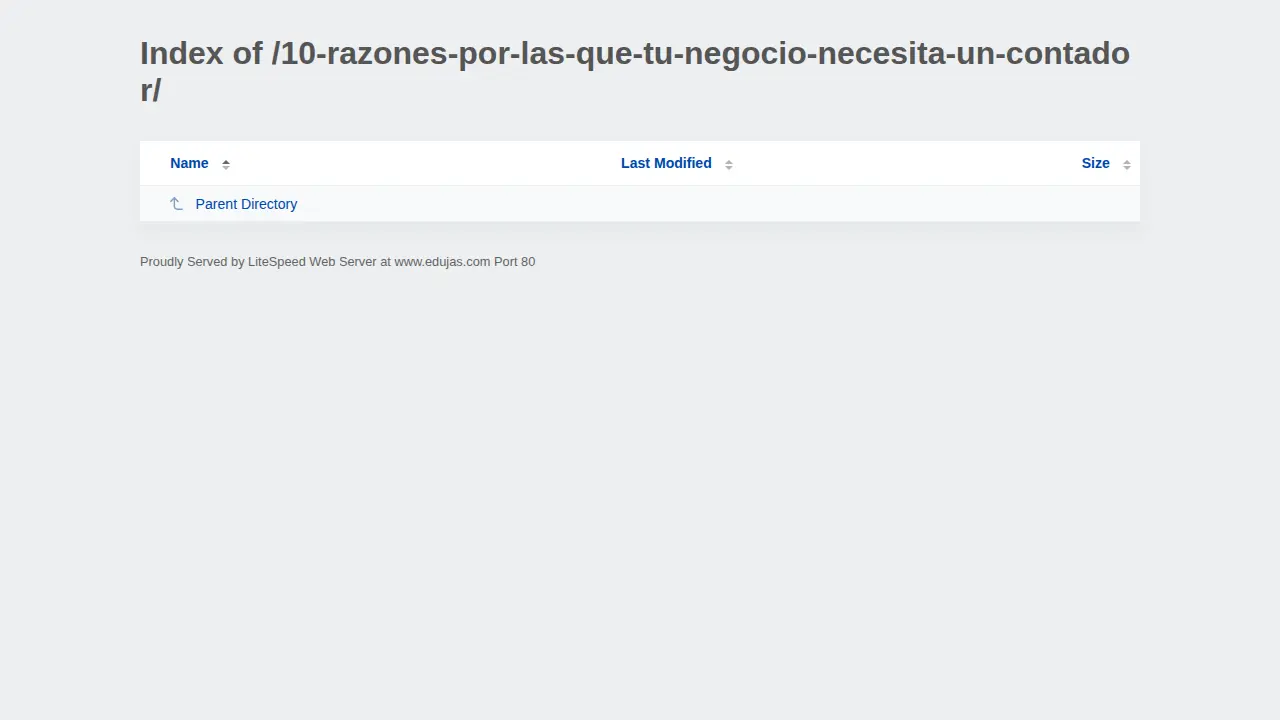Viewport: 1280px width, 720px height.
Task: Click the sort arrows next to Size
Action: (1127, 164)
